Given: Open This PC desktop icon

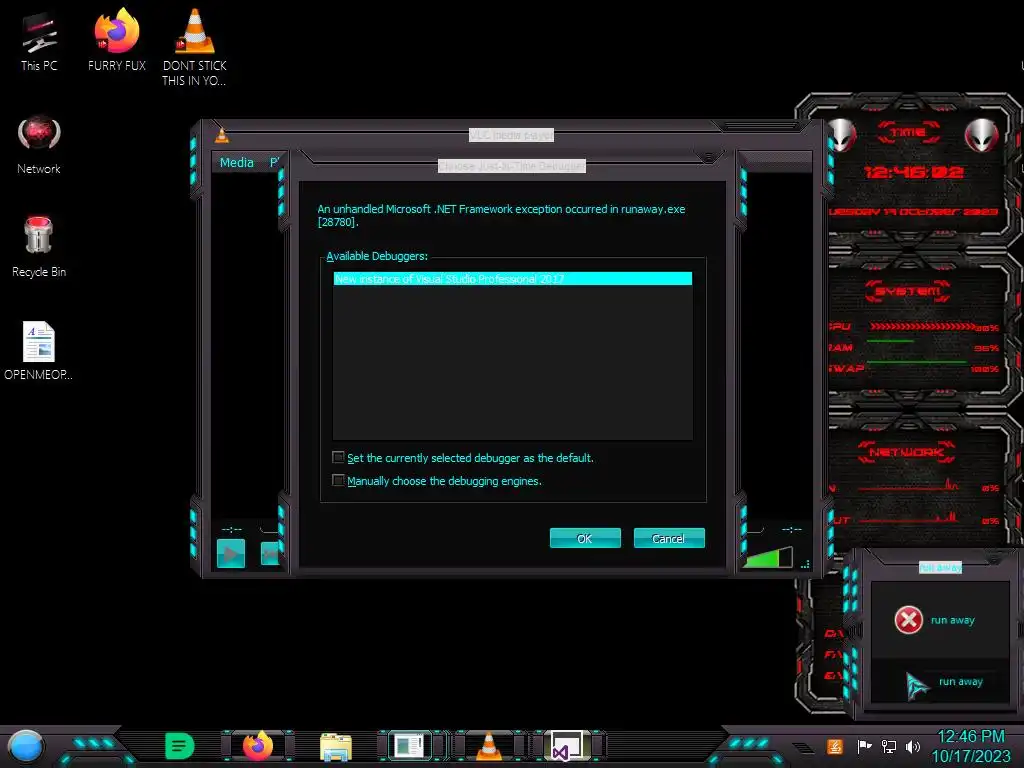Looking at the screenshot, I should click(39, 42).
